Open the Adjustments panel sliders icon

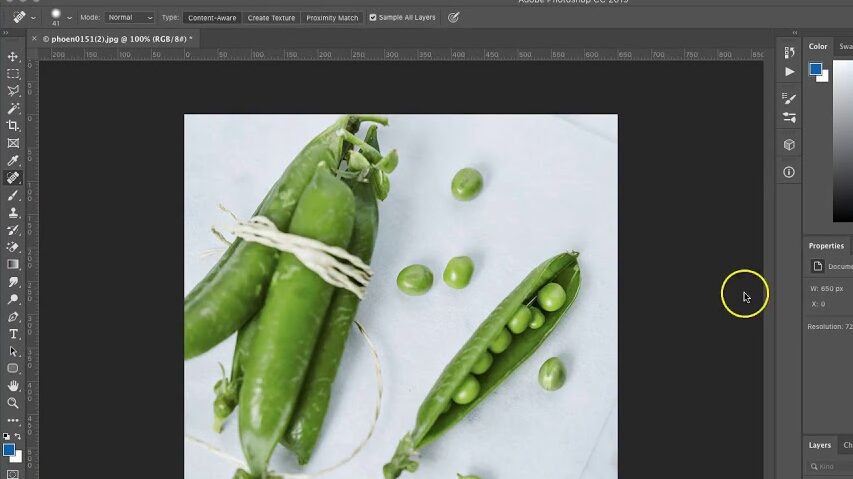(789, 117)
